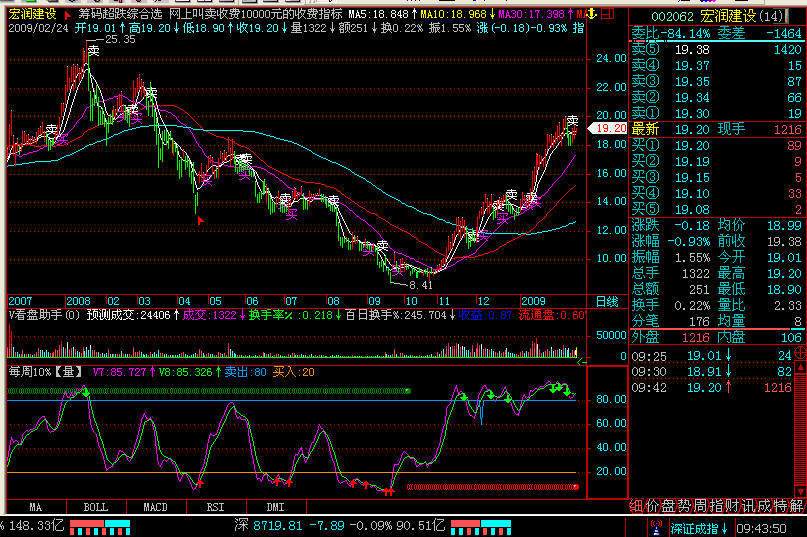Click the 2008 label on time axis
The width and height of the screenshot is (807, 537).
pos(78,301)
